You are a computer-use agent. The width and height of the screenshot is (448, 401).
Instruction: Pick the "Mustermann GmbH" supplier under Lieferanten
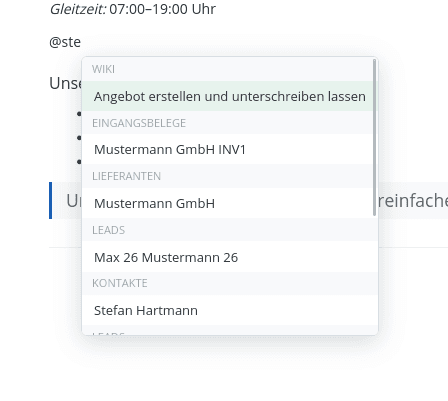point(230,203)
